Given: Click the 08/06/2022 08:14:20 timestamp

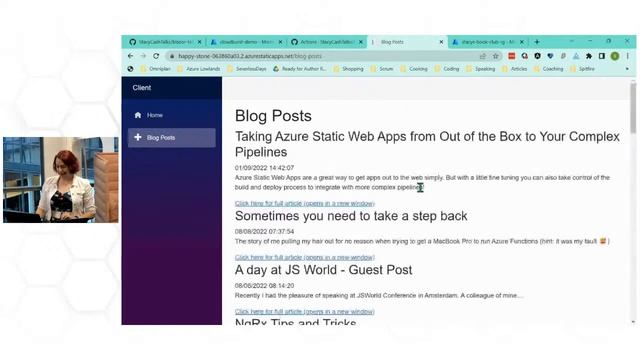Looking at the screenshot, I should point(264,286).
